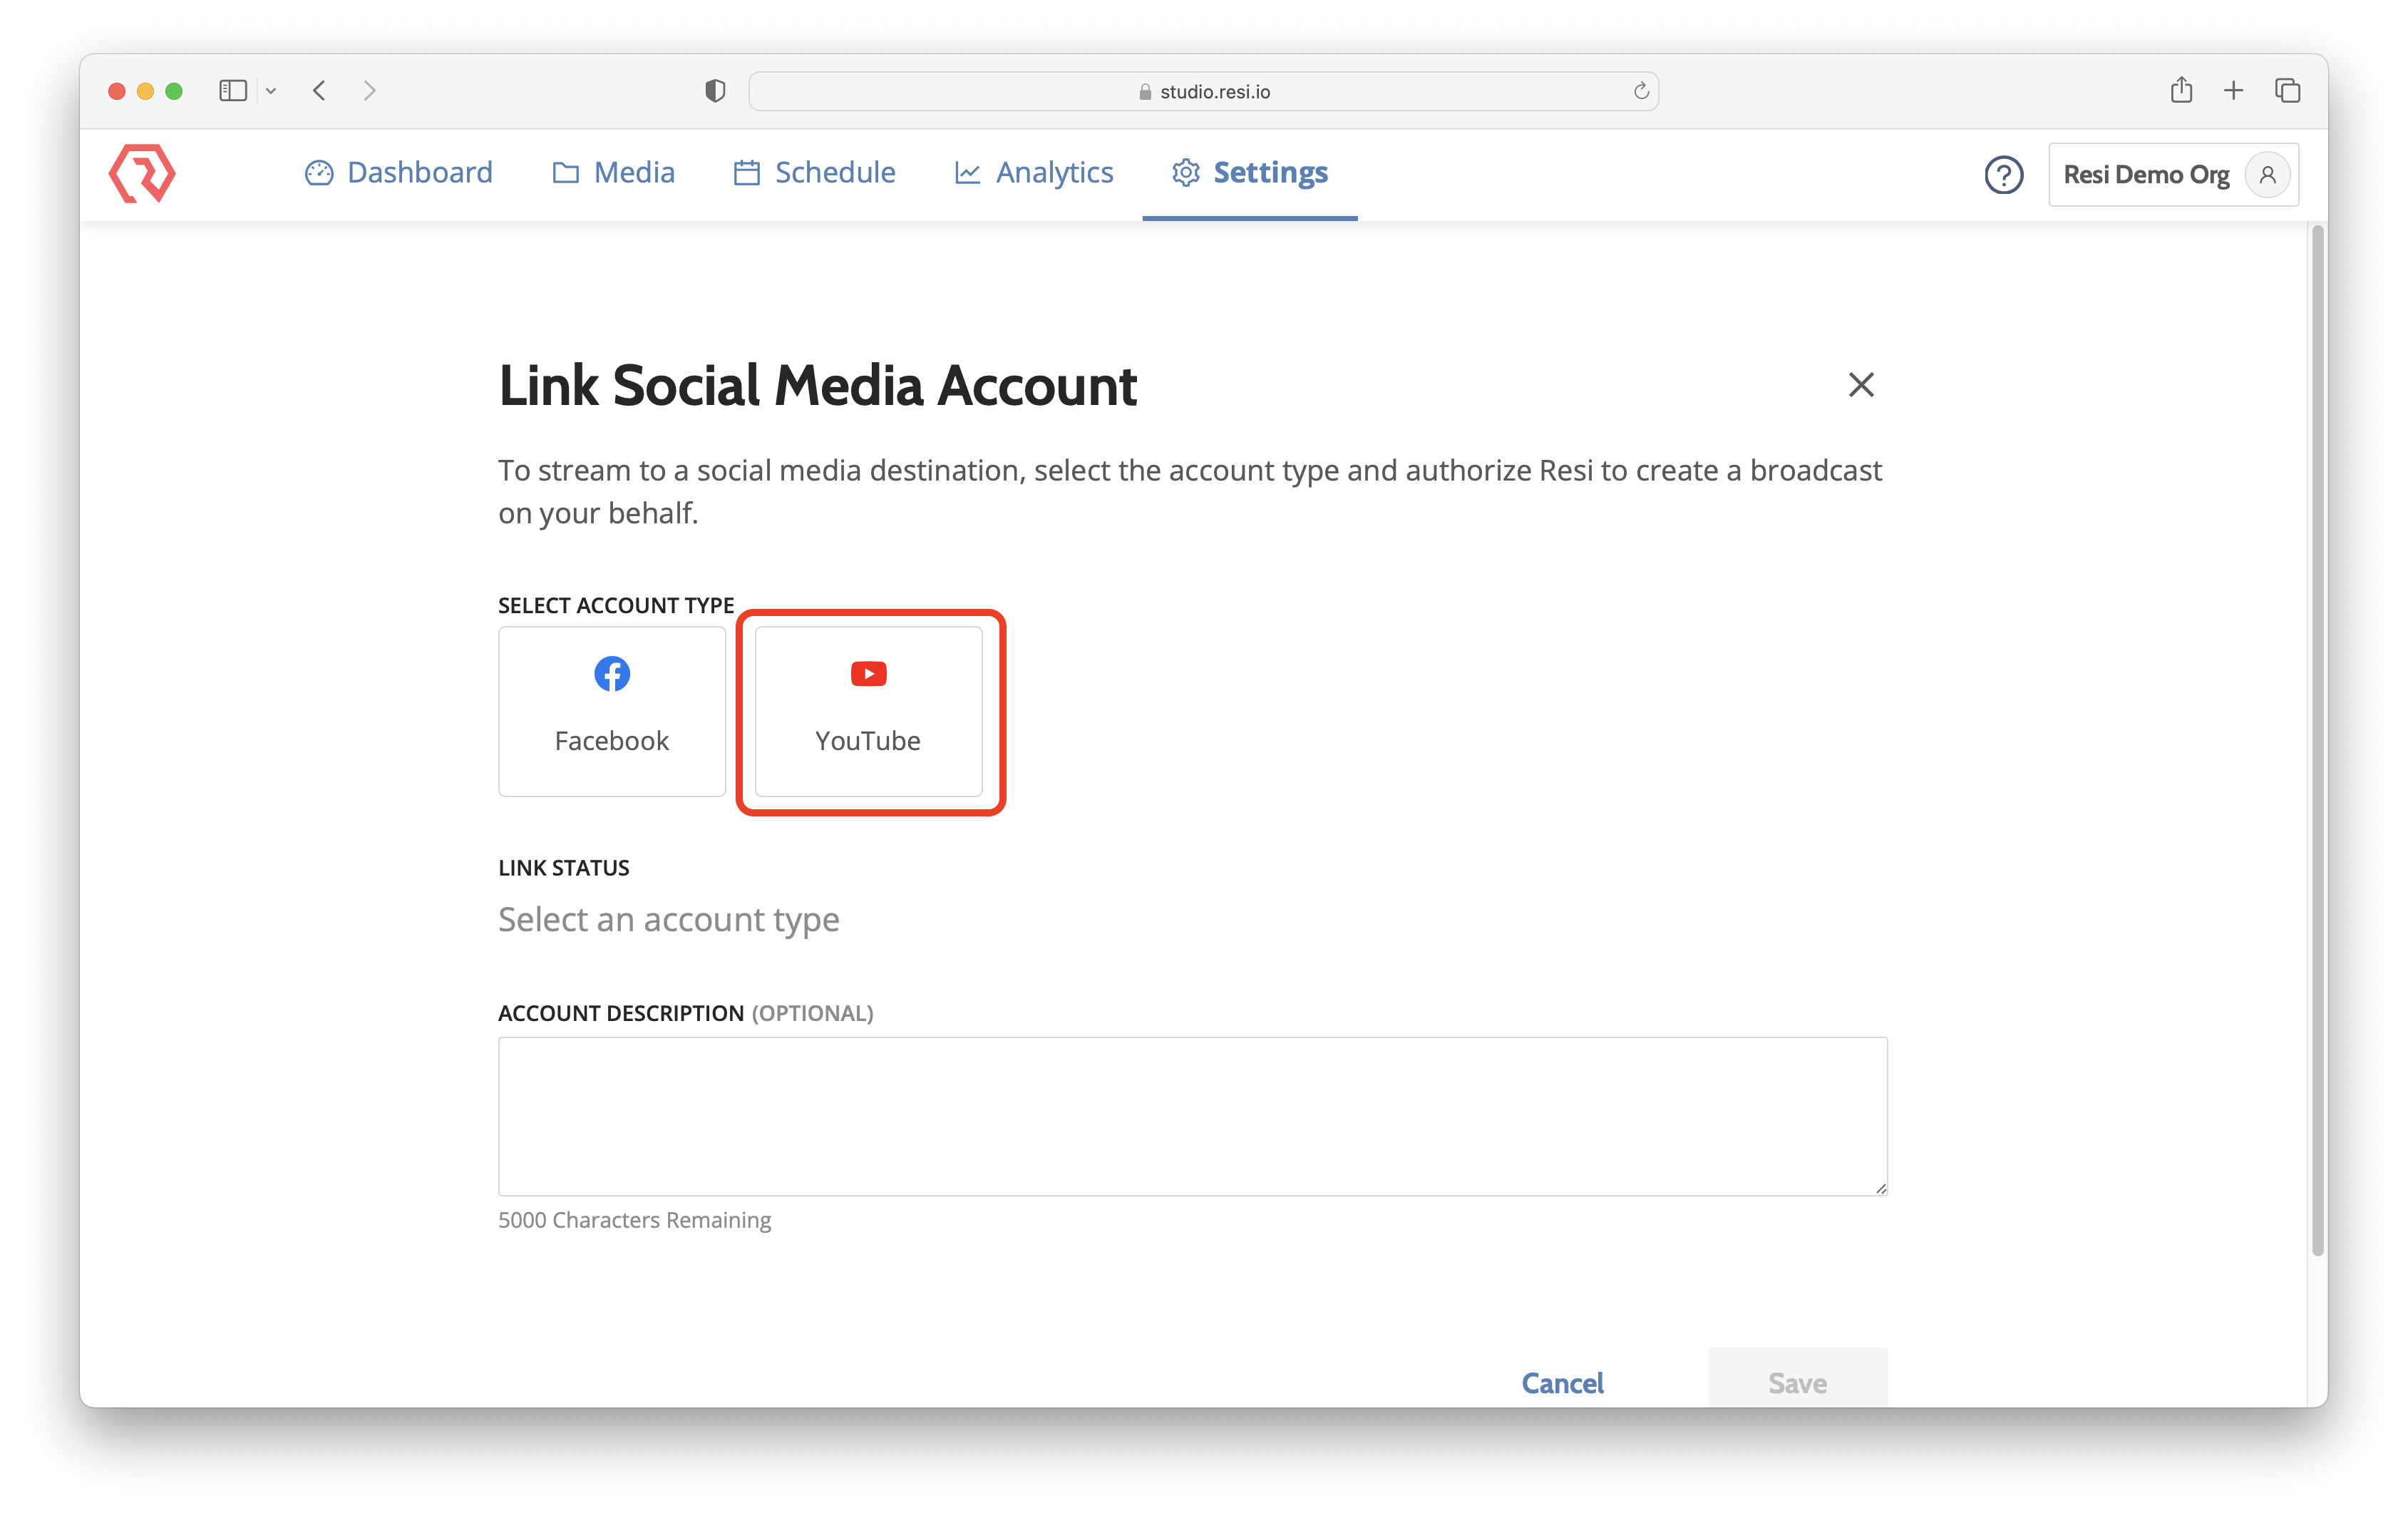
Task: Reload the studio.resi.io page
Action: (1640, 90)
